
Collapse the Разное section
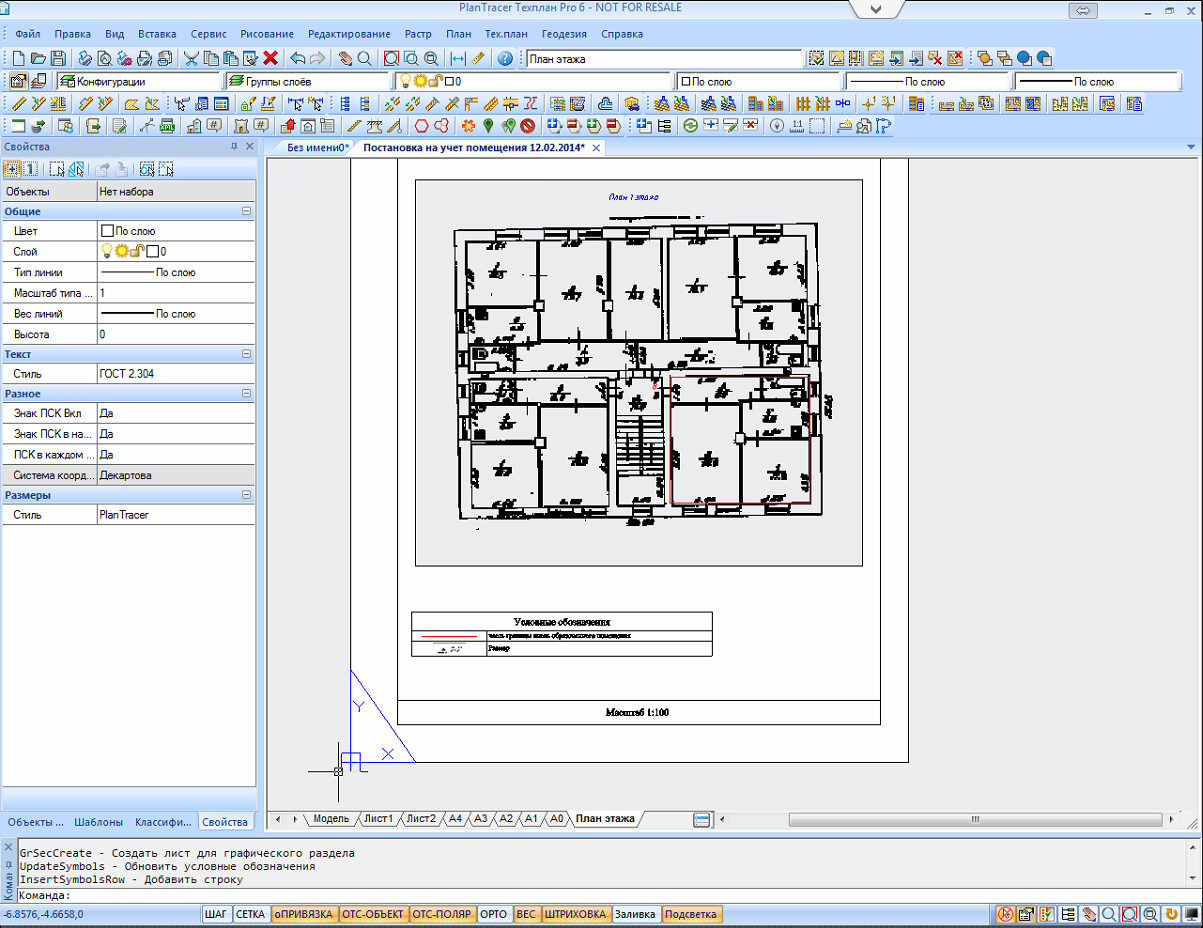246,394
